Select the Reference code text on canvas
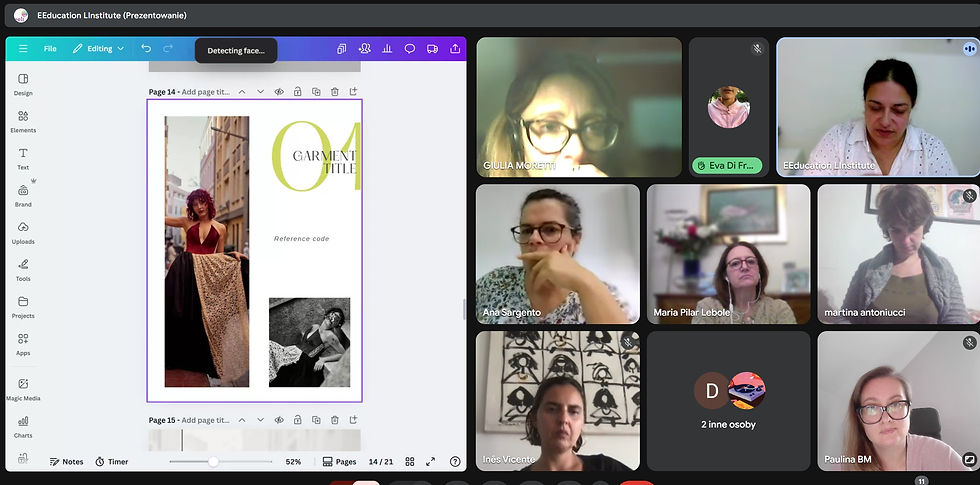 click(x=301, y=239)
